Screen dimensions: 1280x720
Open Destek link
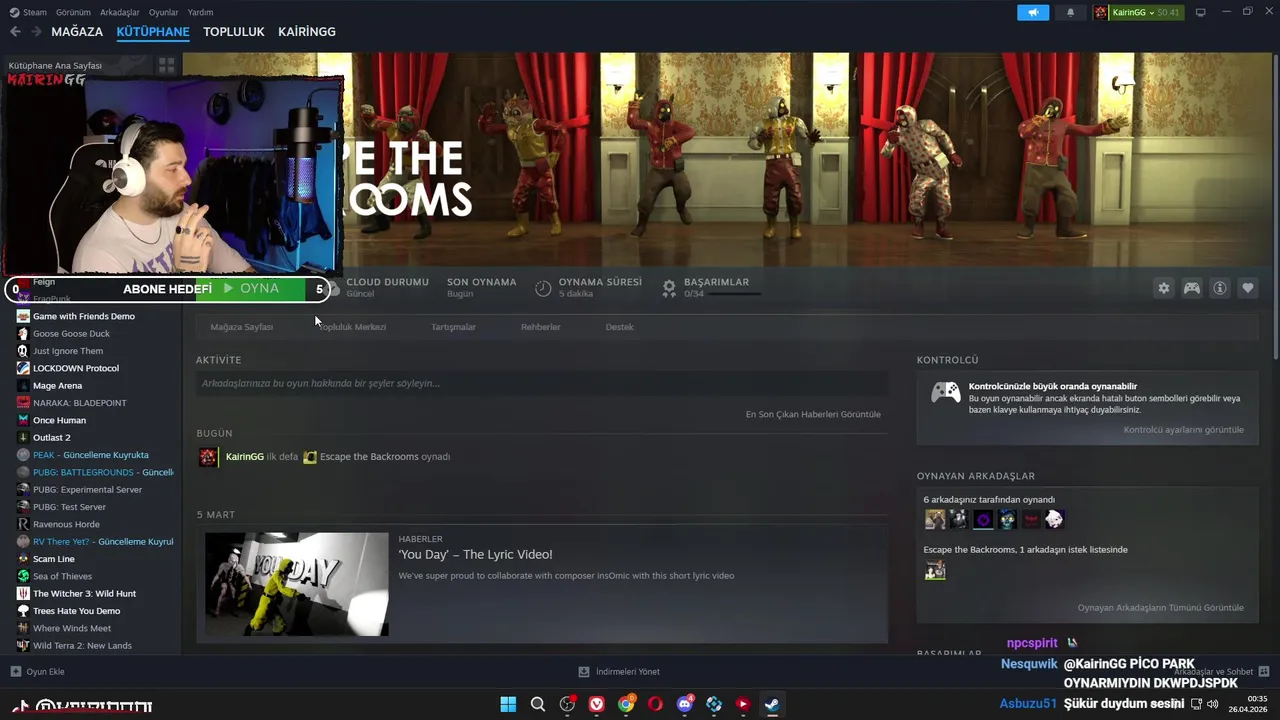[619, 327]
